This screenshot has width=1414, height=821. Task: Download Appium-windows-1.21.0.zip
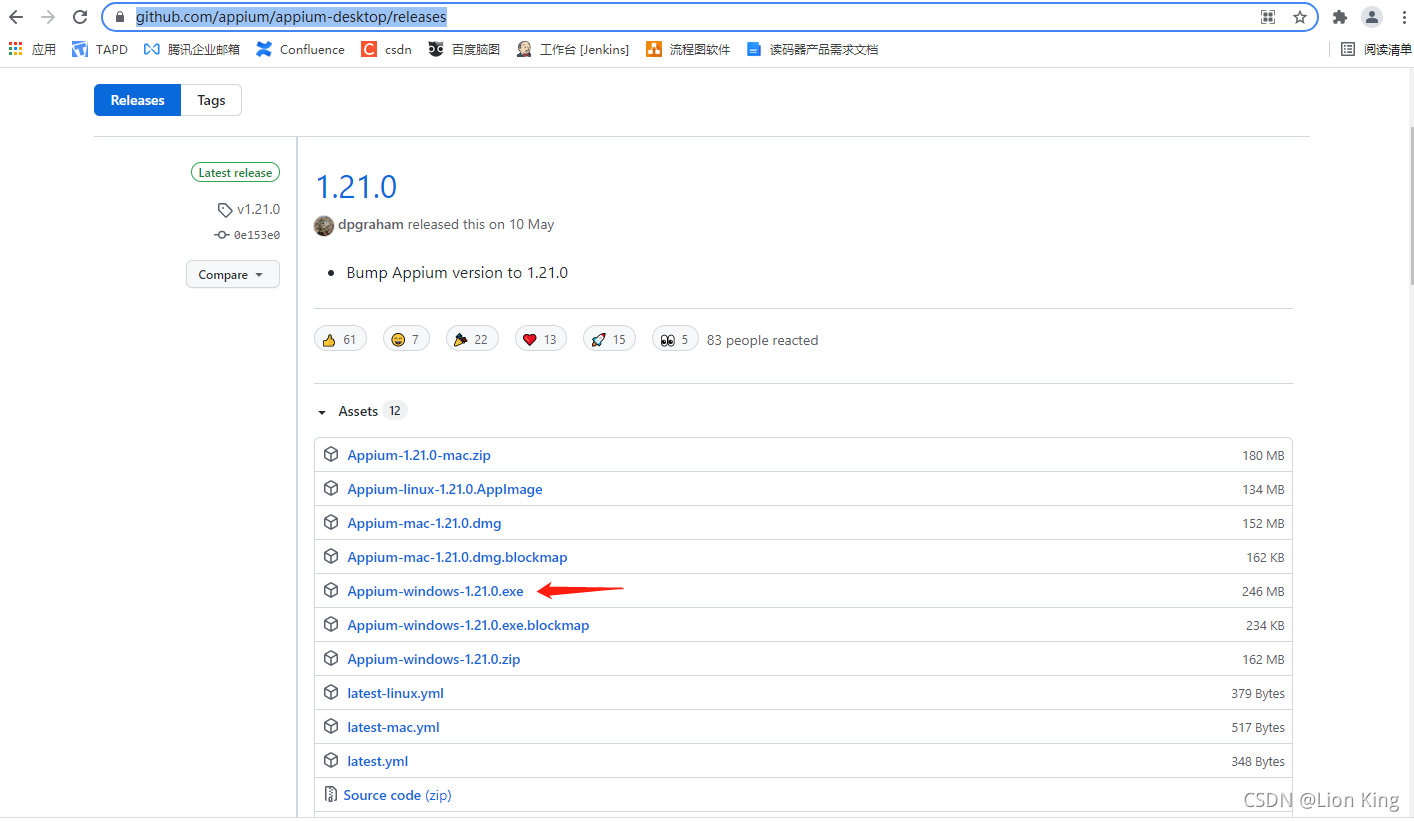[434, 659]
